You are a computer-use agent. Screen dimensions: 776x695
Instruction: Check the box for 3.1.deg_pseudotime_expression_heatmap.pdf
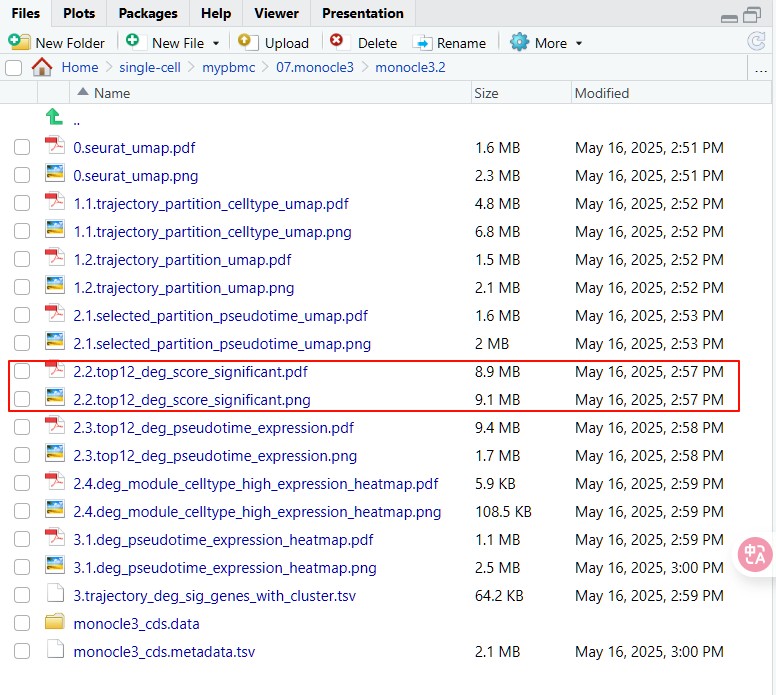point(22,539)
